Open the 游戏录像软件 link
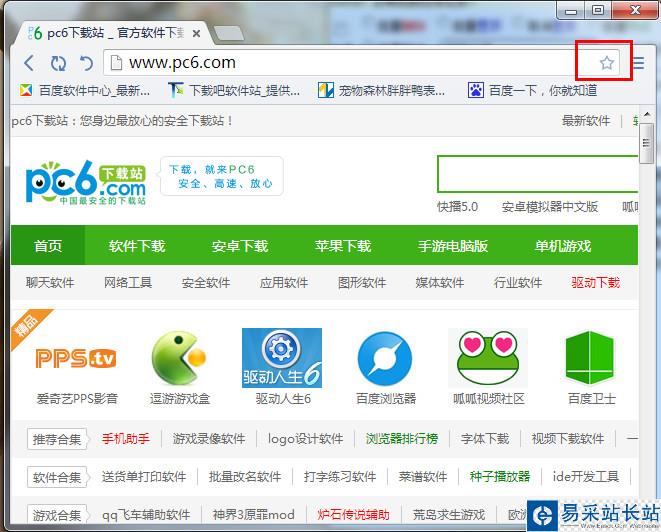Viewport: 661px width, 532px height. click(209, 439)
